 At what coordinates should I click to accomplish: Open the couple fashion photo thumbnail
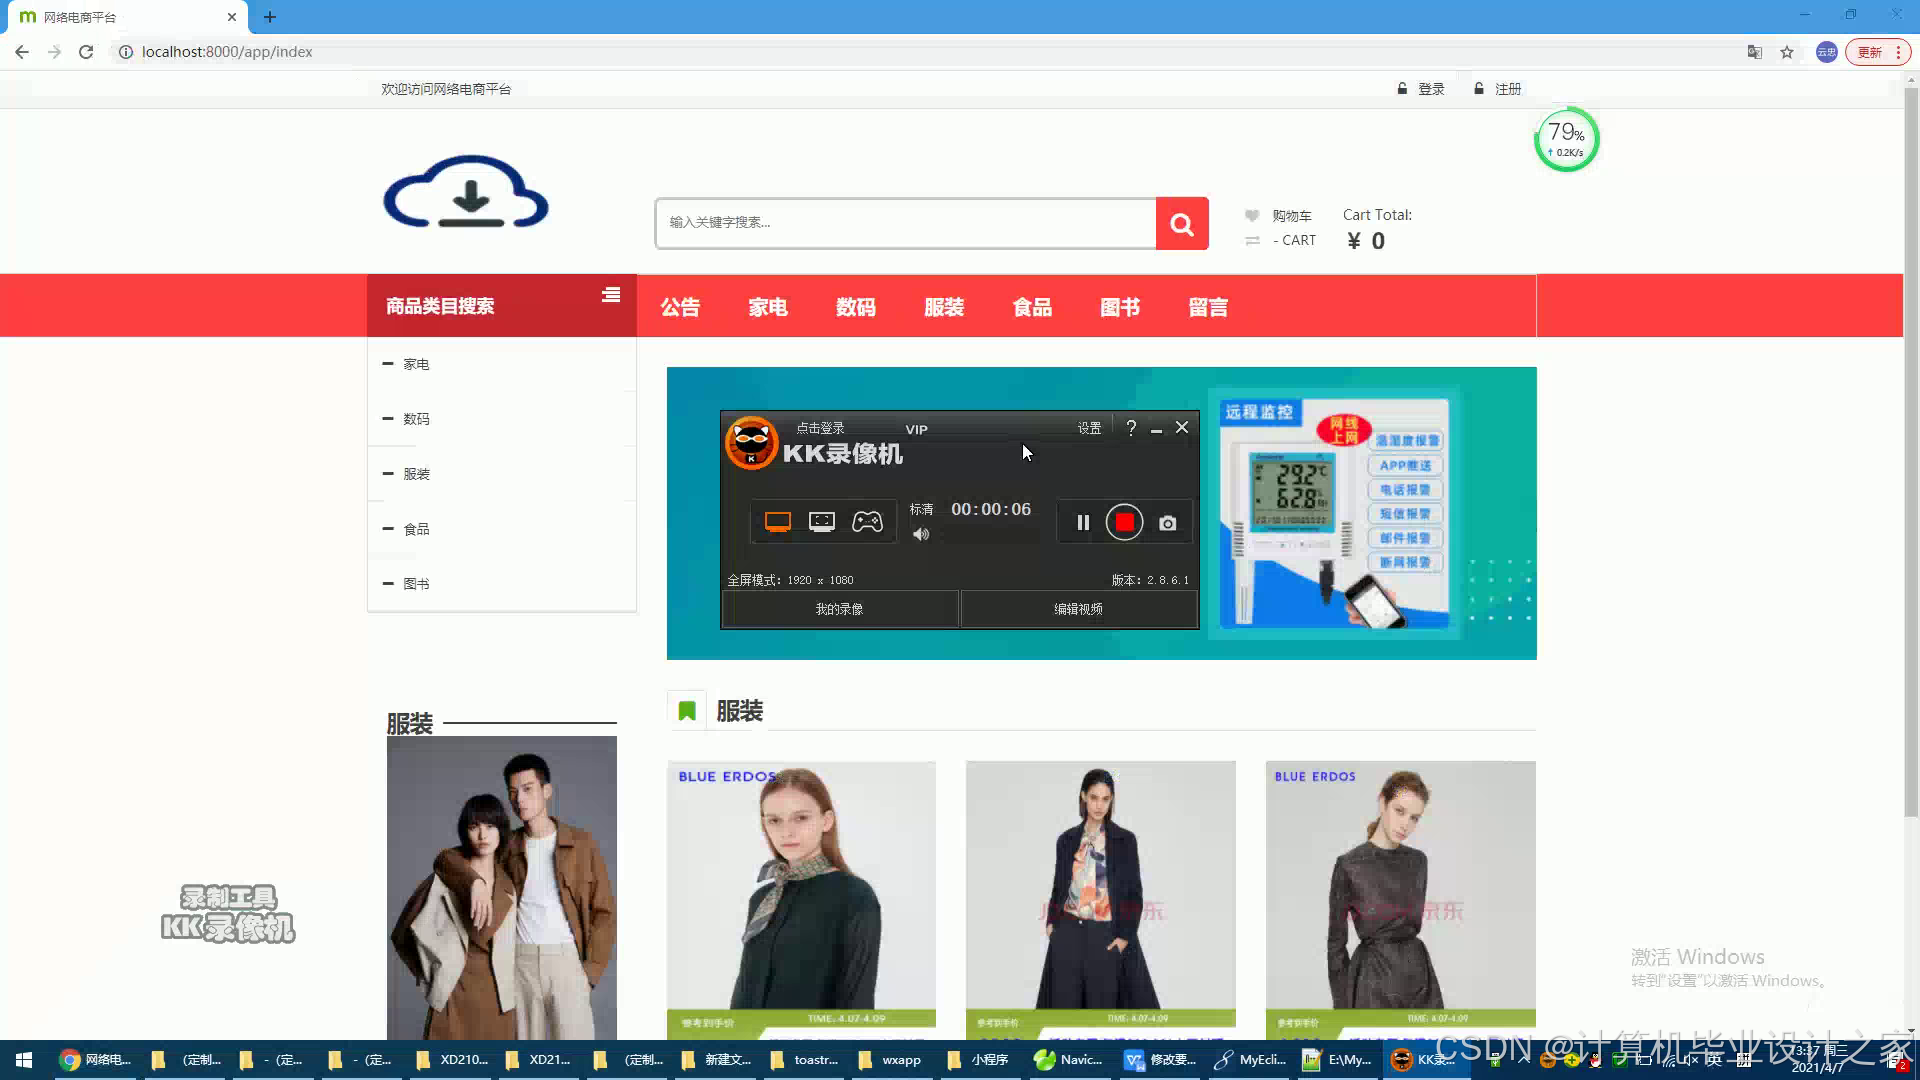pos(502,888)
